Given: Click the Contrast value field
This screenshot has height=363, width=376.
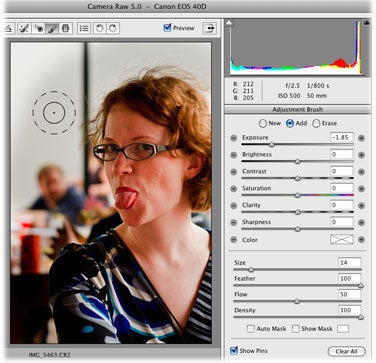Looking at the screenshot, I should 342,171.
